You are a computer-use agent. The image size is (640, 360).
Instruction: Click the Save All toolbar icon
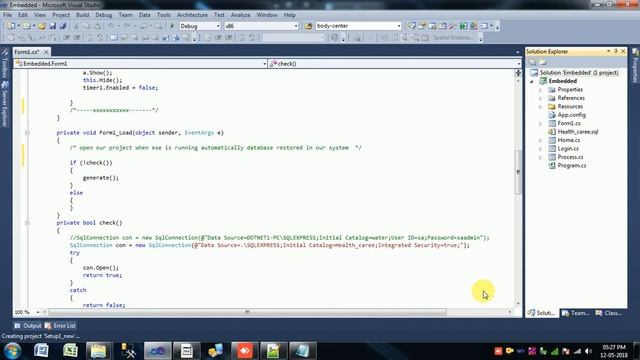point(63,26)
